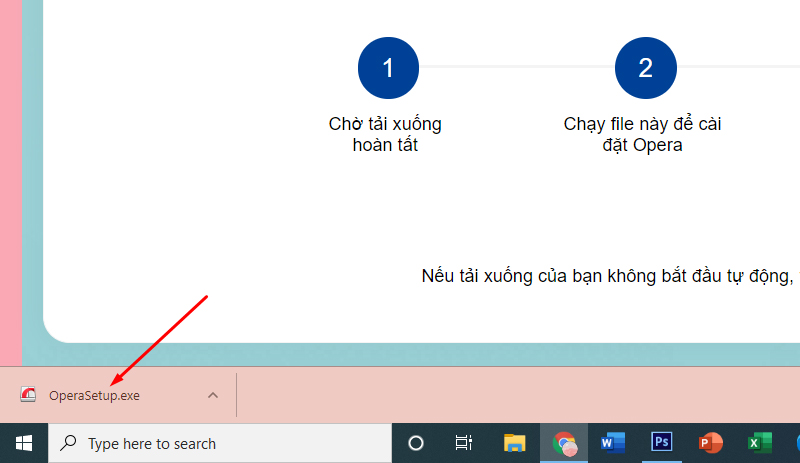800x463 pixels.
Task: Expand the OperaSetup.exe download options chevron
Action: 212,395
